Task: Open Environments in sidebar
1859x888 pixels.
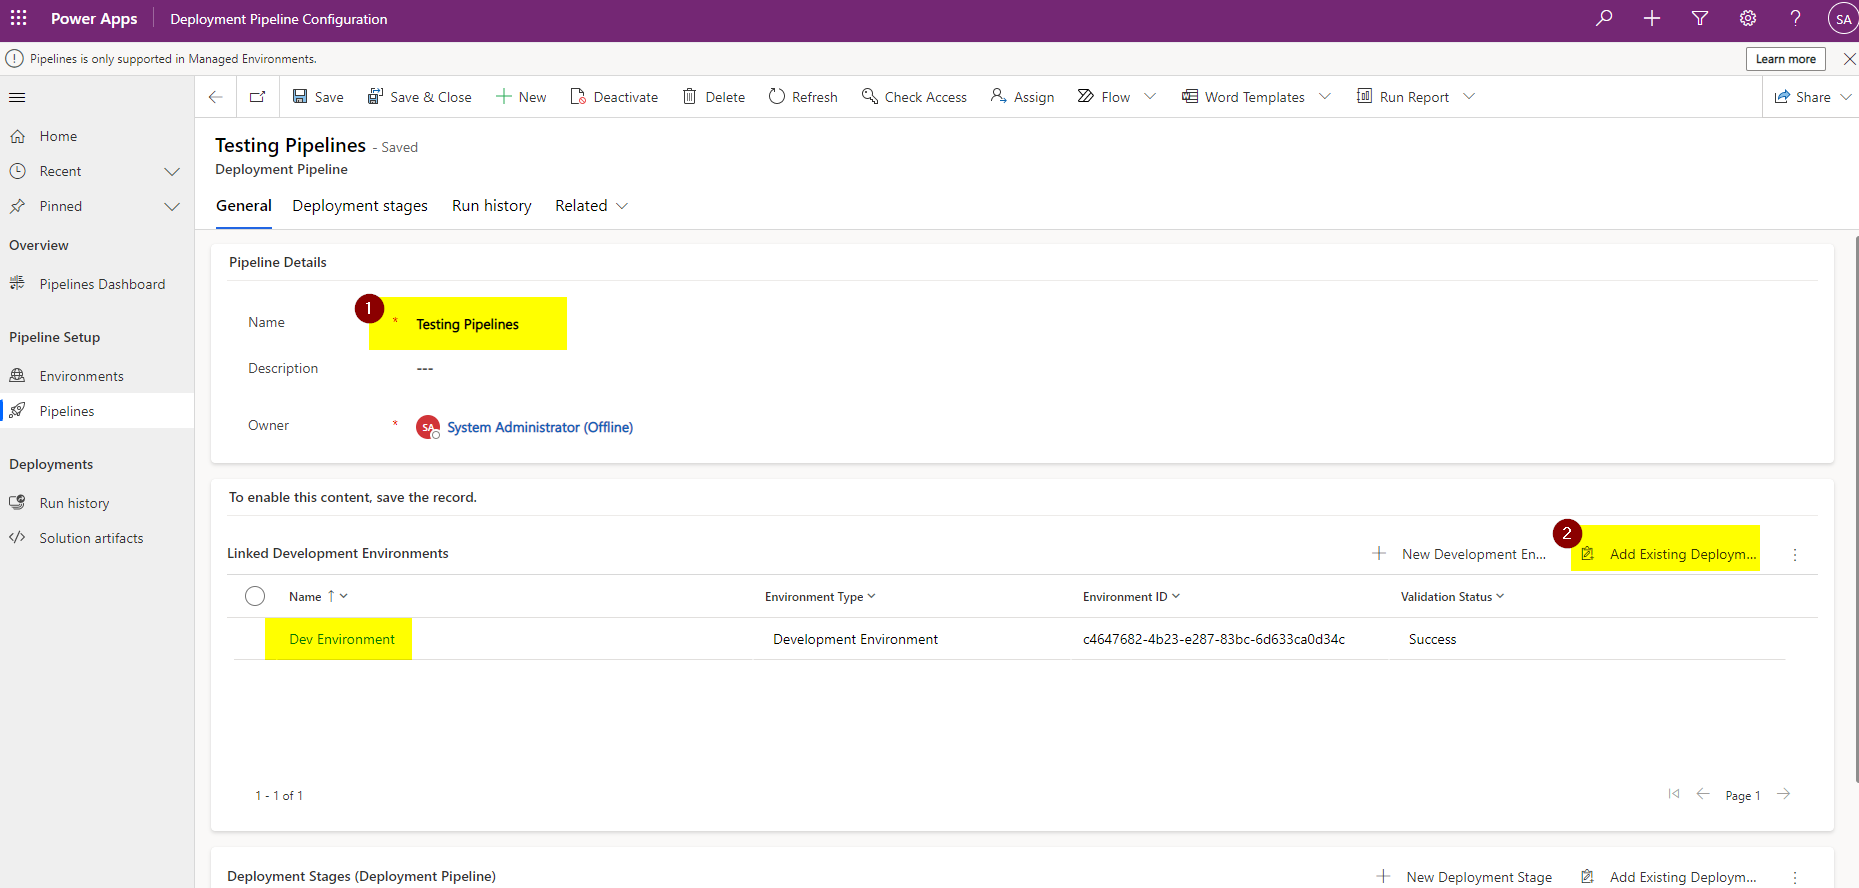Action: coord(81,376)
